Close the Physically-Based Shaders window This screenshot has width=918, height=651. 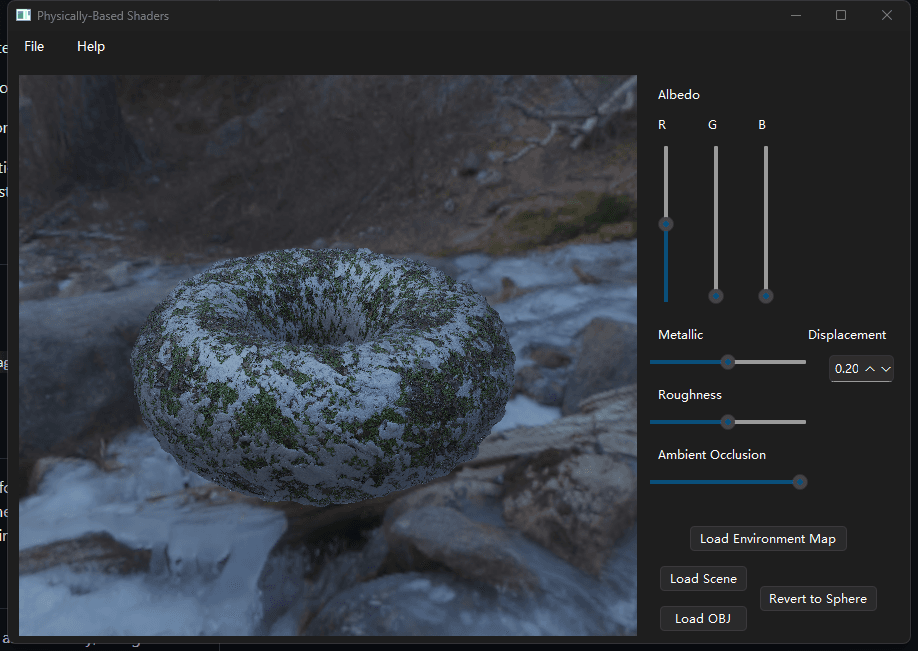tap(886, 15)
